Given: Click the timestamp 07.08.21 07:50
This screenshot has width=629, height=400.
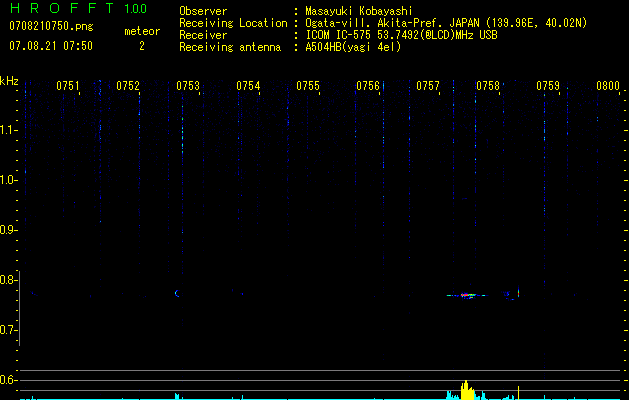Looking at the screenshot, I should [51, 46].
